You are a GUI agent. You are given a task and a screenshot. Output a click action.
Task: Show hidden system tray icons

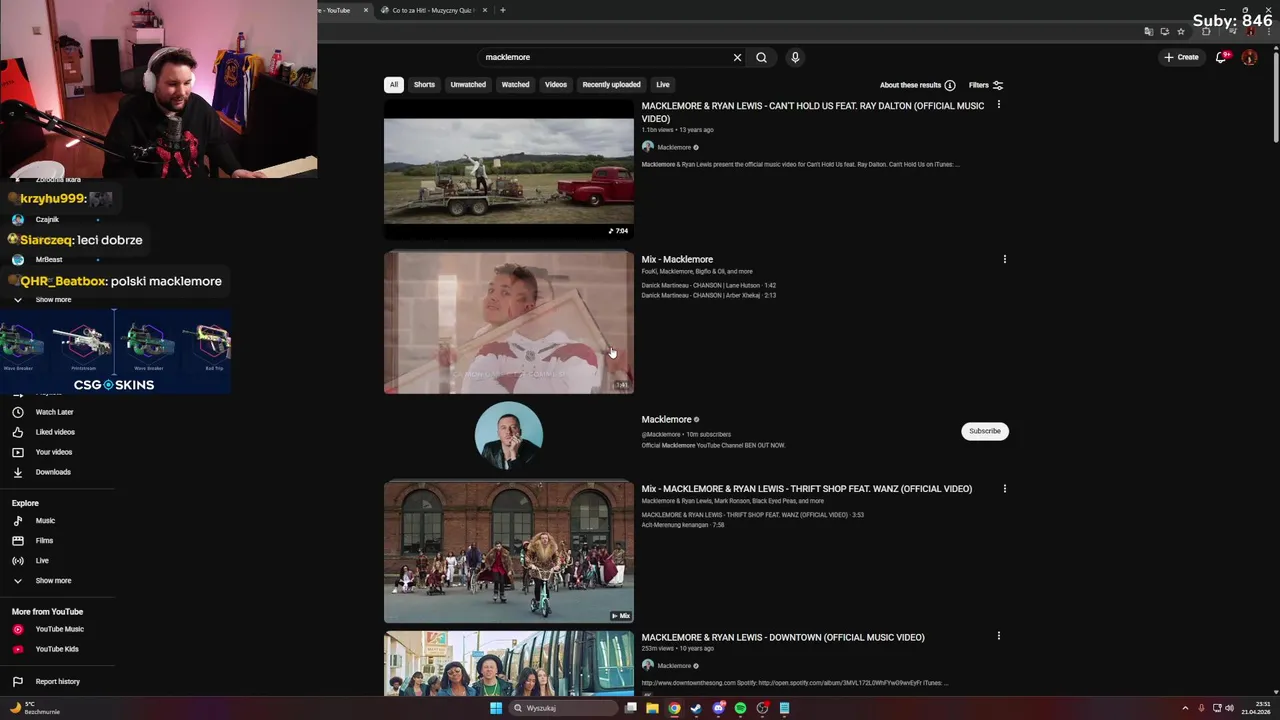tap(1185, 708)
